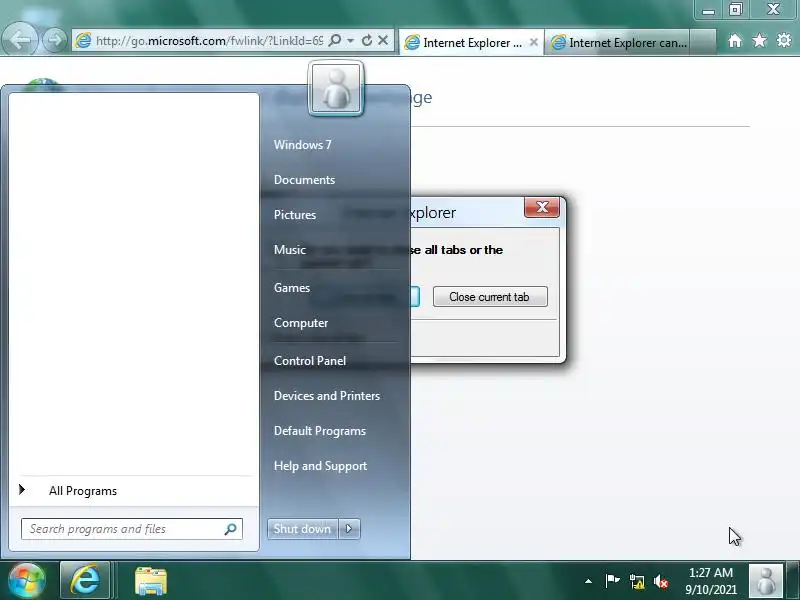
Task: Open Devices and Printers
Action: tap(327, 395)
